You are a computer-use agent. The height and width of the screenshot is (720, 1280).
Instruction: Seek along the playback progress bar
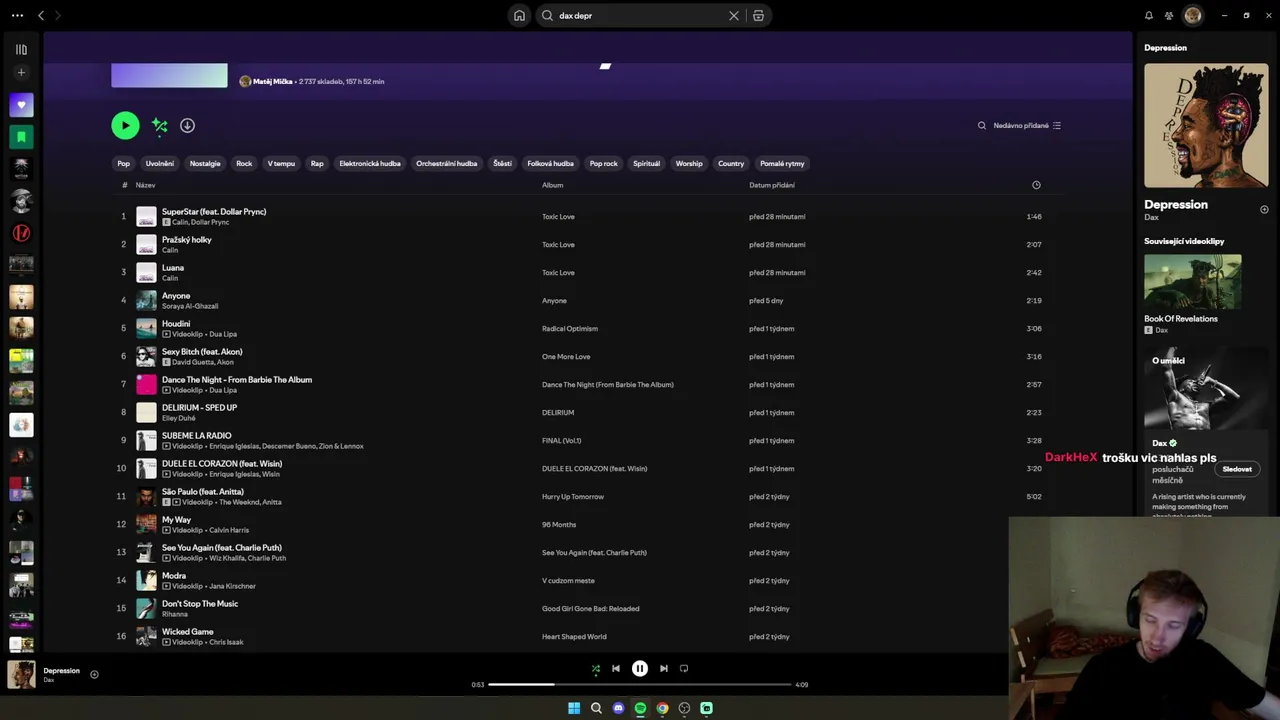coord(640,685)
